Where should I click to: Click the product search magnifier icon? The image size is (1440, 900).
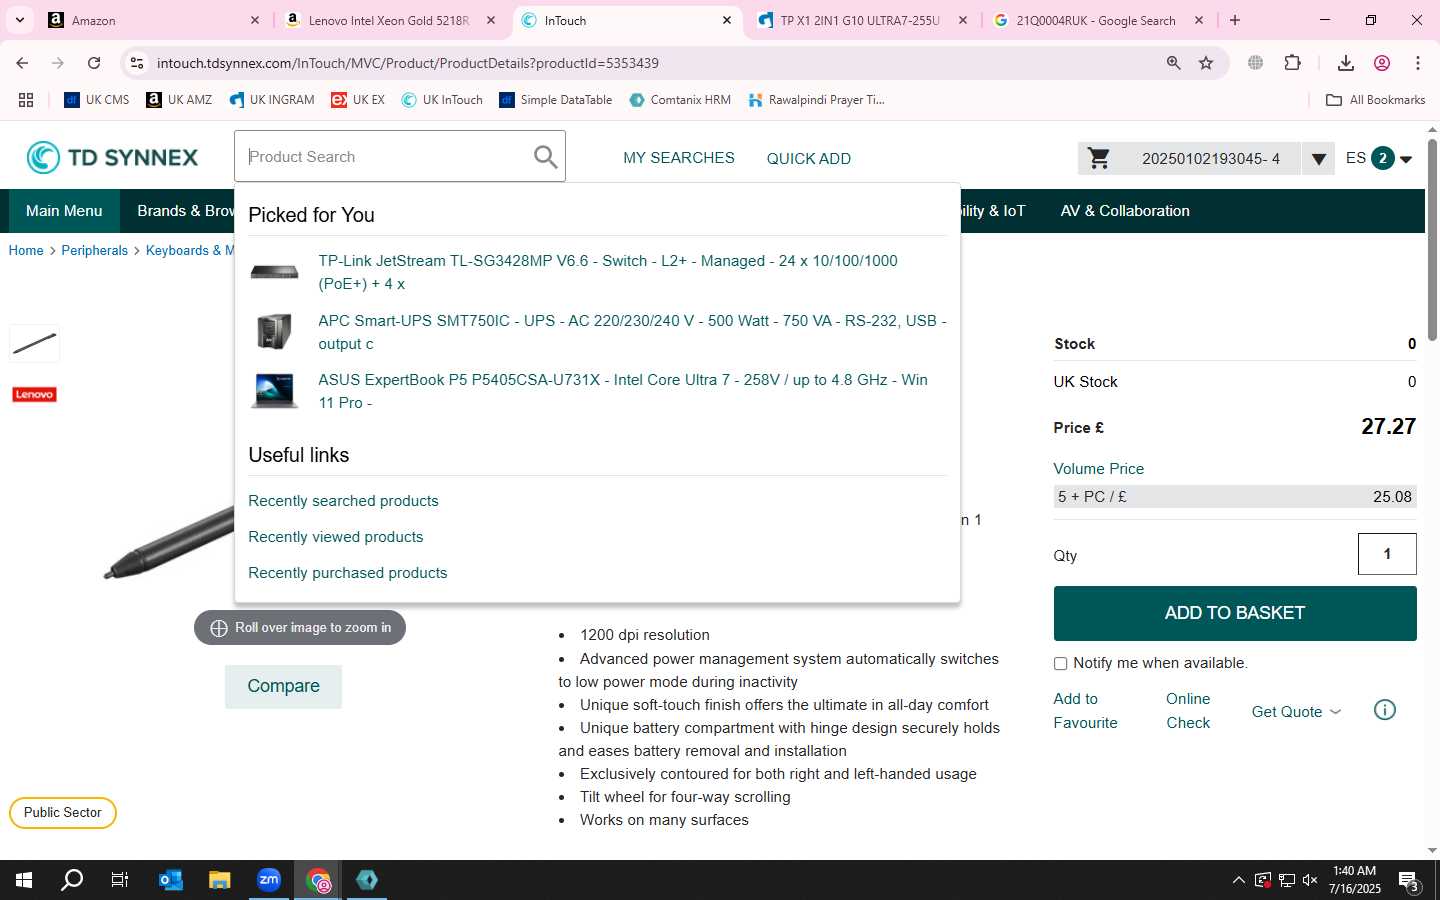coord(545,157)
